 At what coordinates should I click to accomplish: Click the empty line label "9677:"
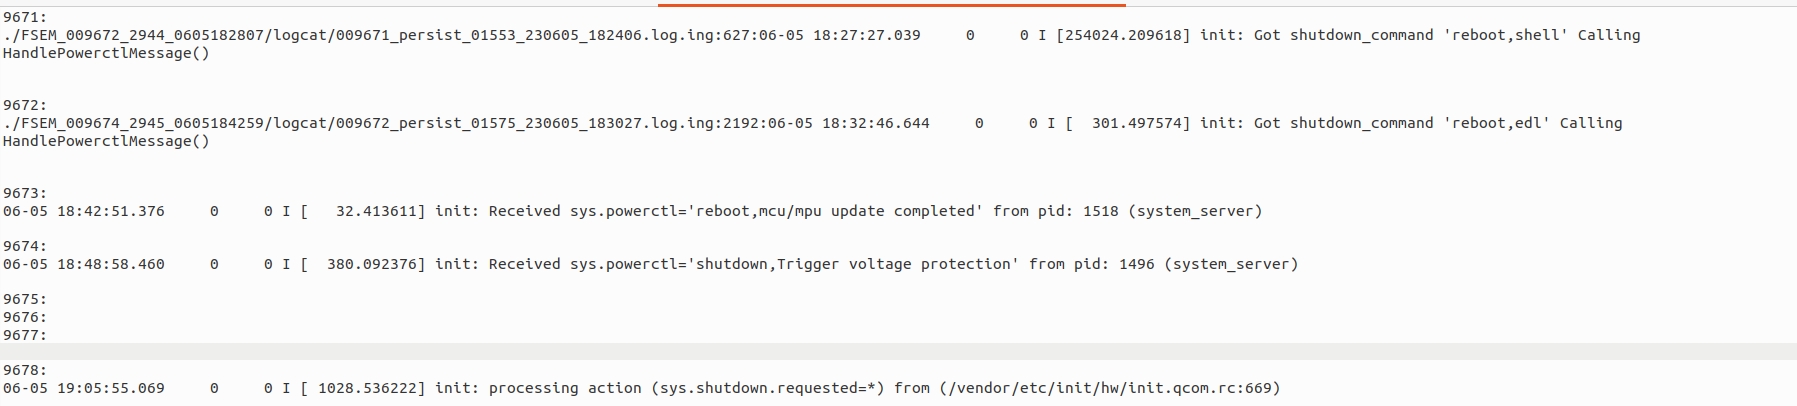(25, 335)
